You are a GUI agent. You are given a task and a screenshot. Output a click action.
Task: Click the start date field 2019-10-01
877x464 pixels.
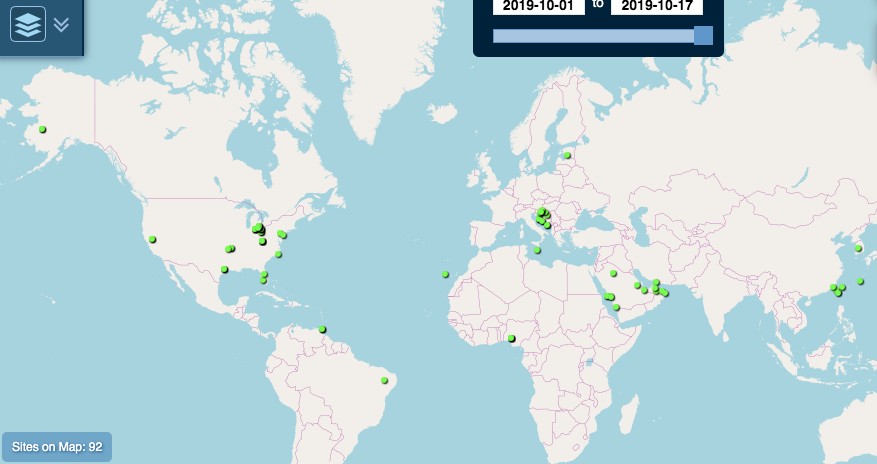(x=538, y=5)
